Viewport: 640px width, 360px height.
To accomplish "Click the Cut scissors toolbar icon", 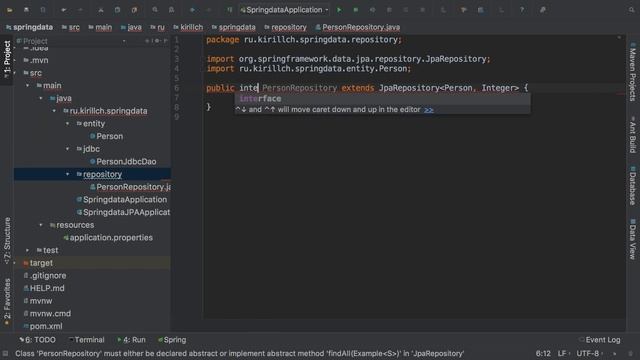I will tap(101, 10).
